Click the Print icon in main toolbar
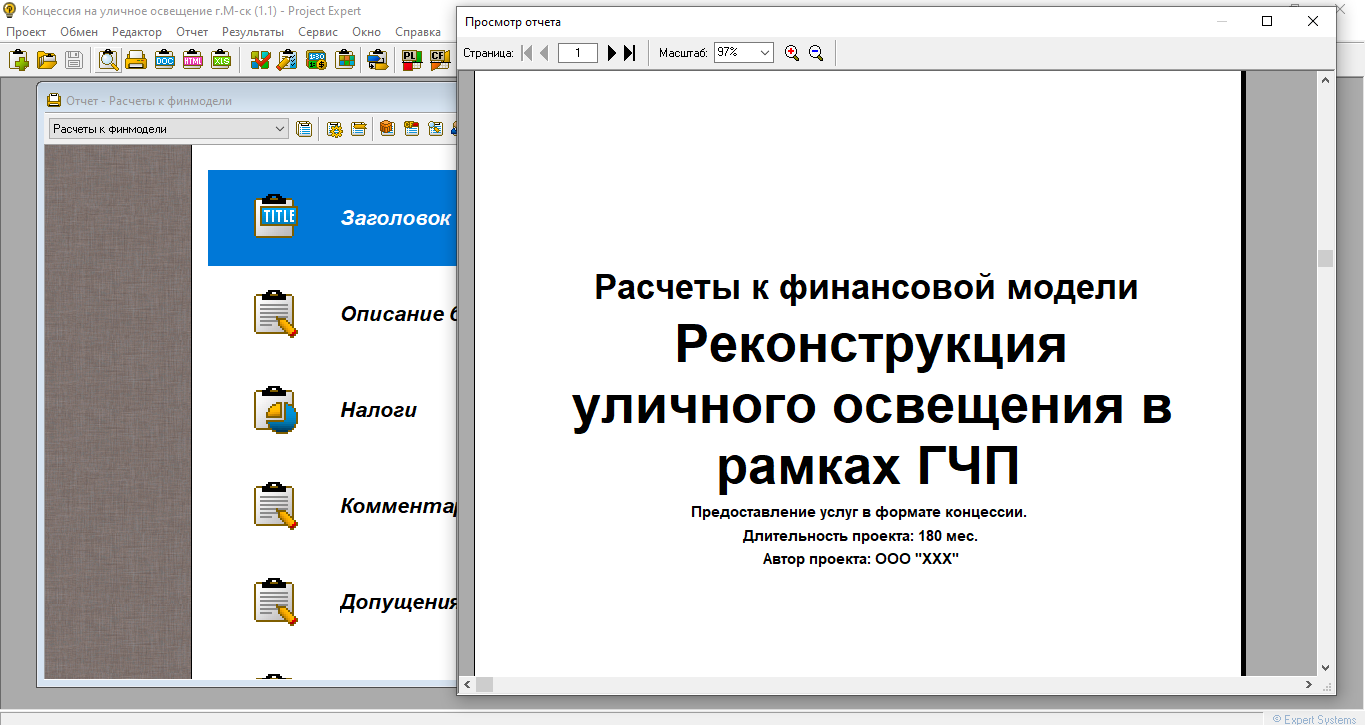 click(136, 60)
